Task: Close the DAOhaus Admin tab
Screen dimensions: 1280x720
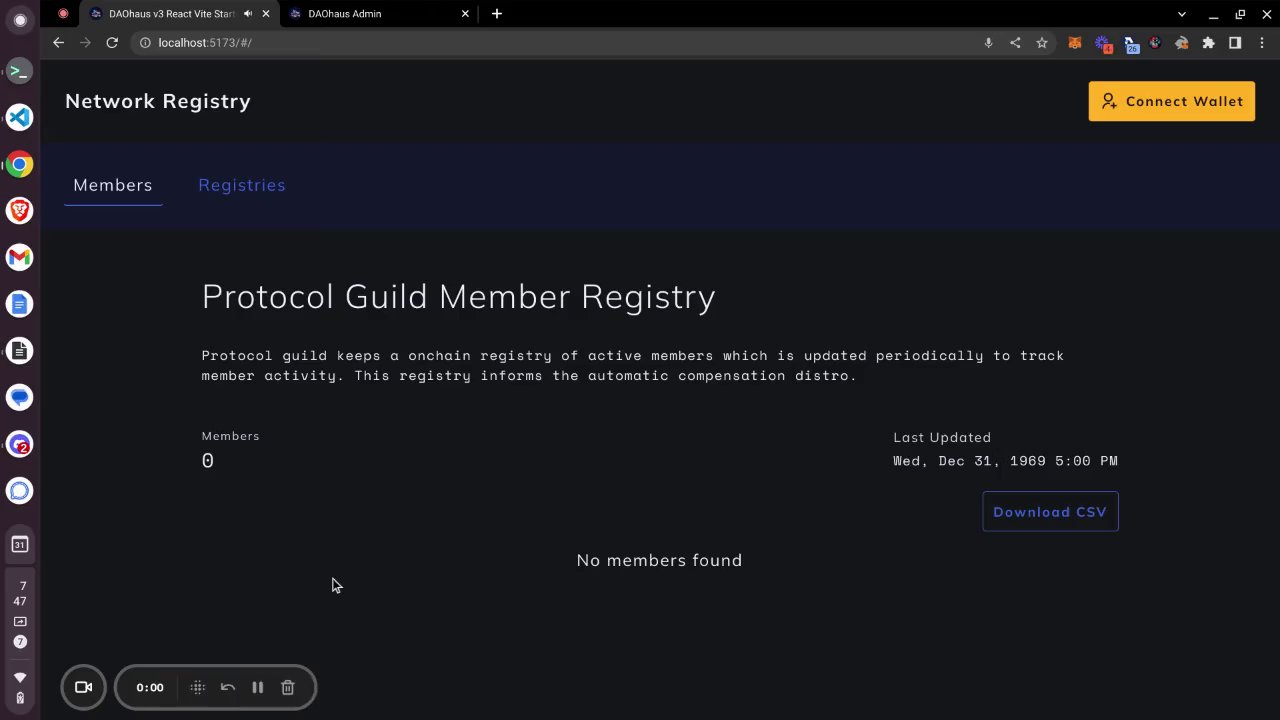Action: (466, 14)
